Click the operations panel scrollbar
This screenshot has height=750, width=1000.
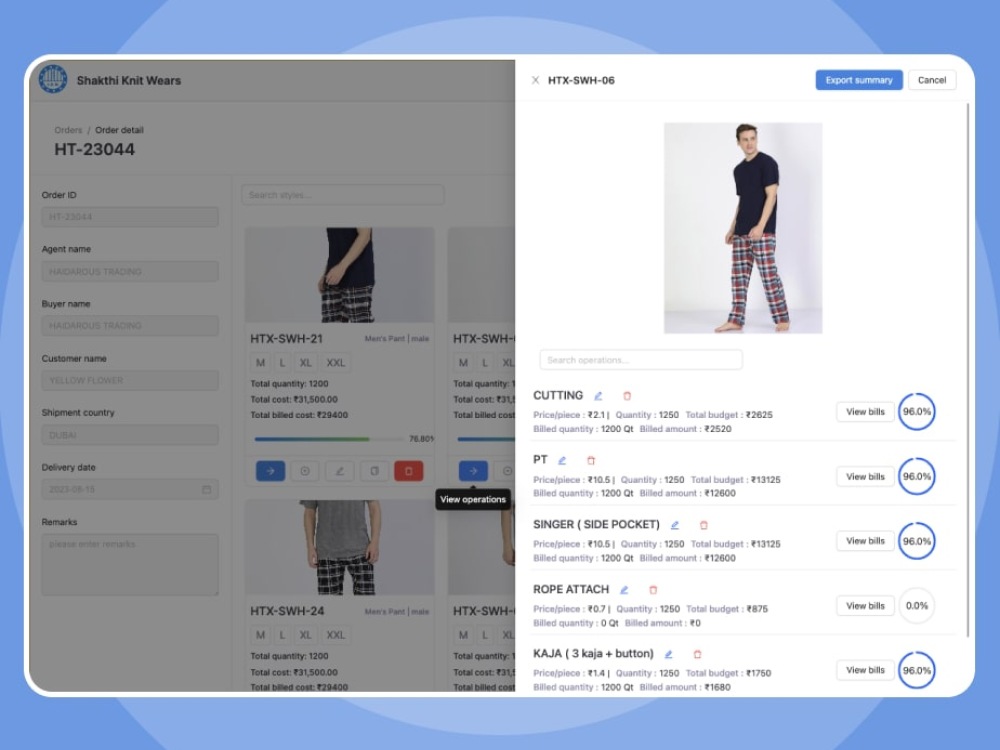coord(967,370)
